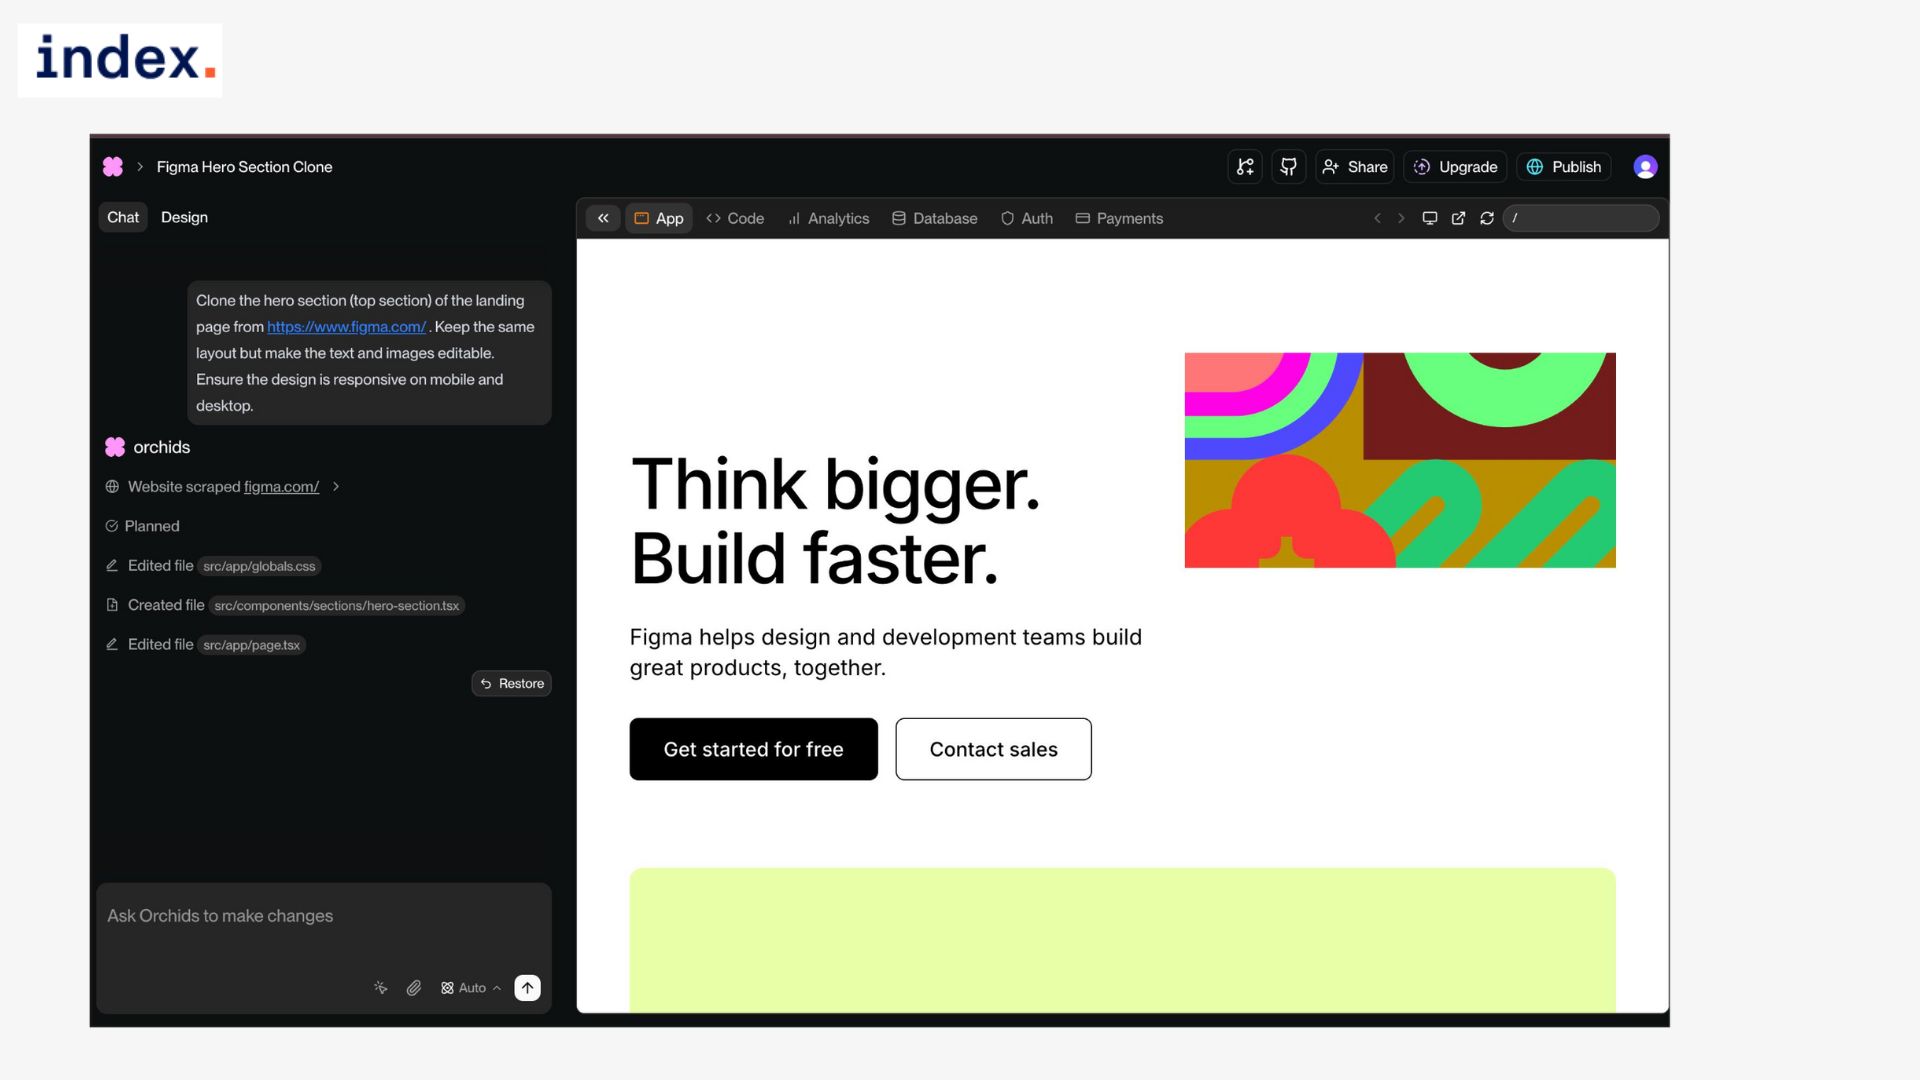
Task: Open the GitHub integration icon
Action: coord(1289,167)
